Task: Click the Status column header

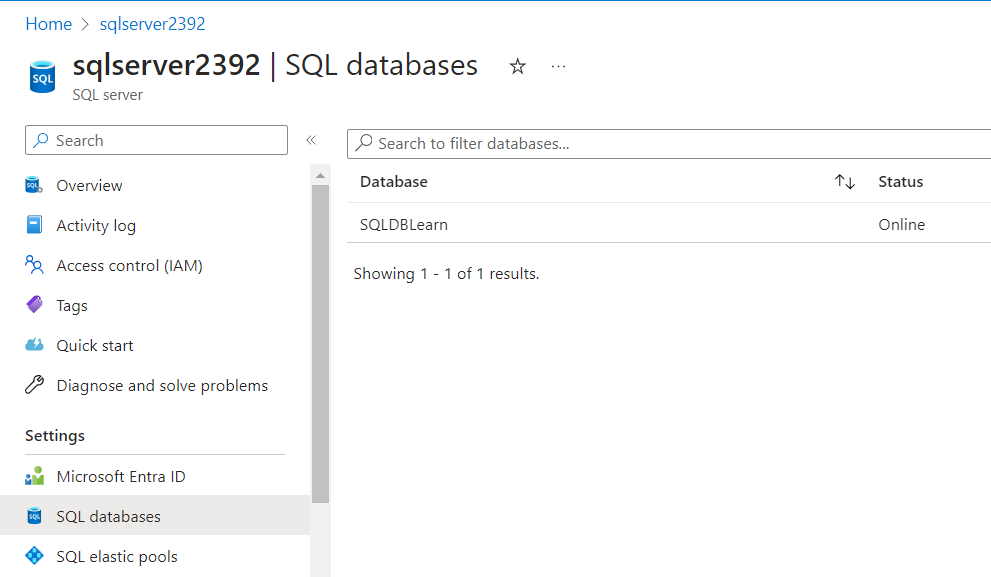Action: (901, 182)
